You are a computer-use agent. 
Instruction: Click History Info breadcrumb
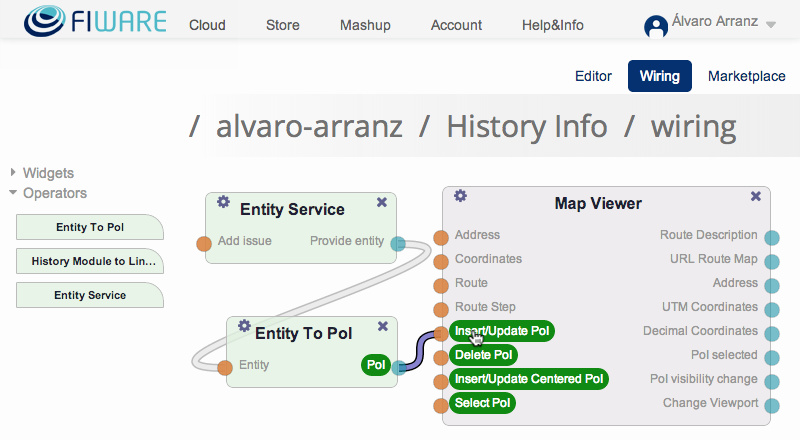coord(527,126)
